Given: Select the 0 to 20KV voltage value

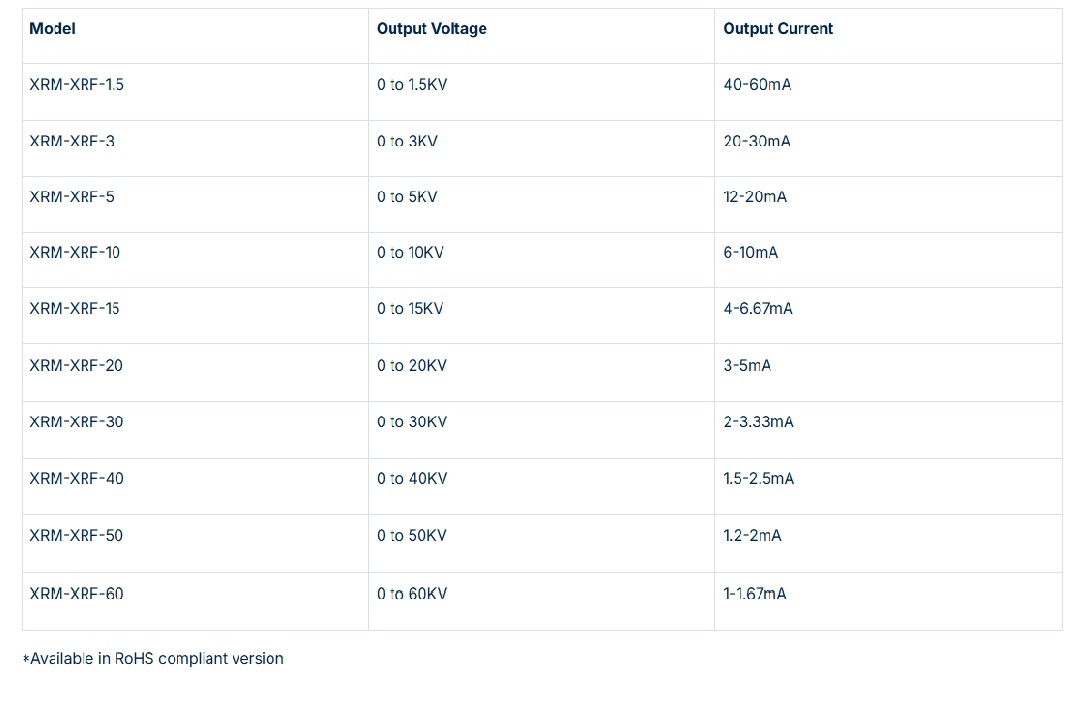Looking at the screenshot, I should [x=412, y=366].
